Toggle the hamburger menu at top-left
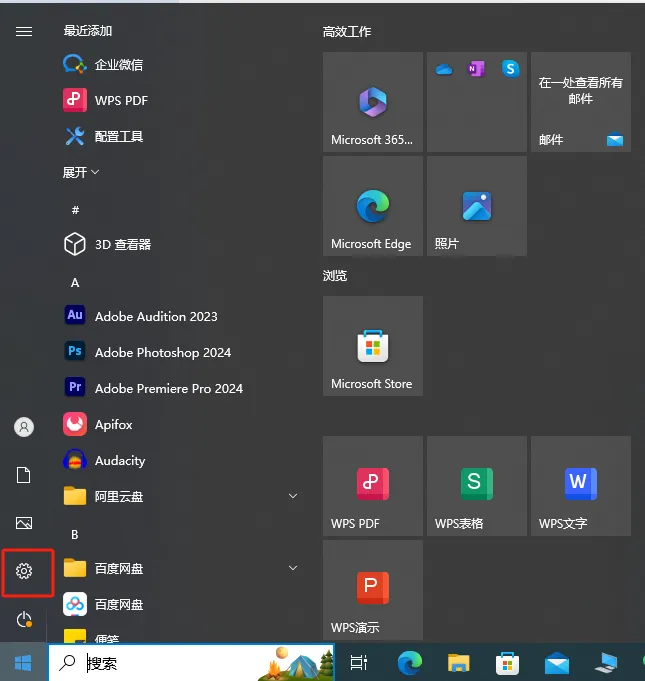Viewport: 645px width, 681px height. point(24,31)
